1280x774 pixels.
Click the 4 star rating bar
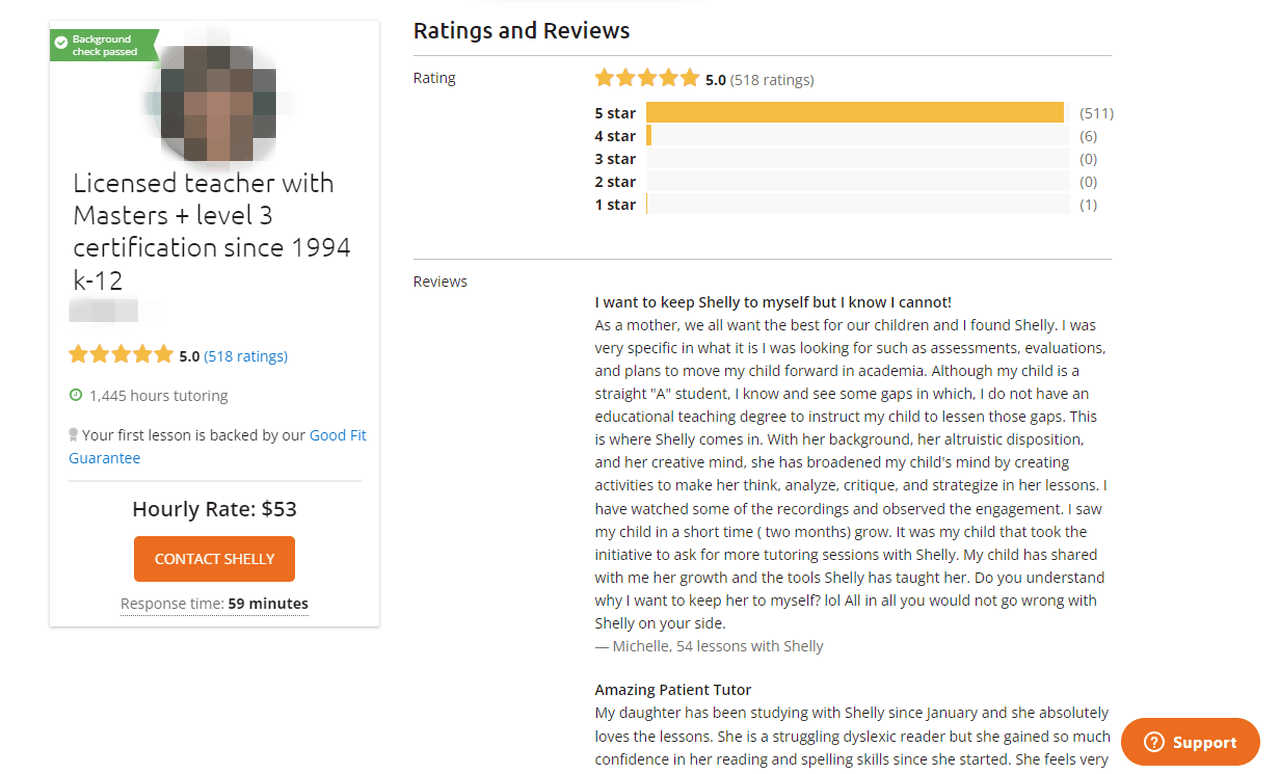tap(855, 136)
